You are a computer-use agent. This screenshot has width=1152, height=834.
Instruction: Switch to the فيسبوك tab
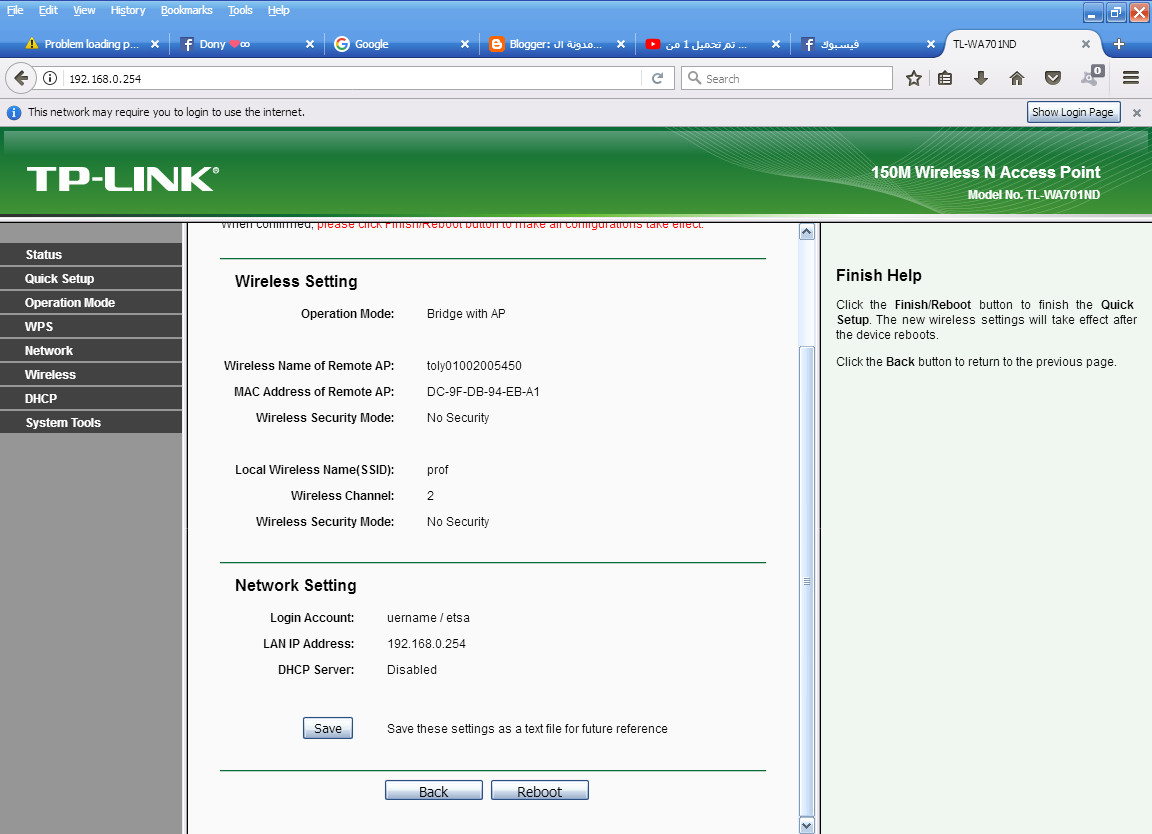point(866,44)
